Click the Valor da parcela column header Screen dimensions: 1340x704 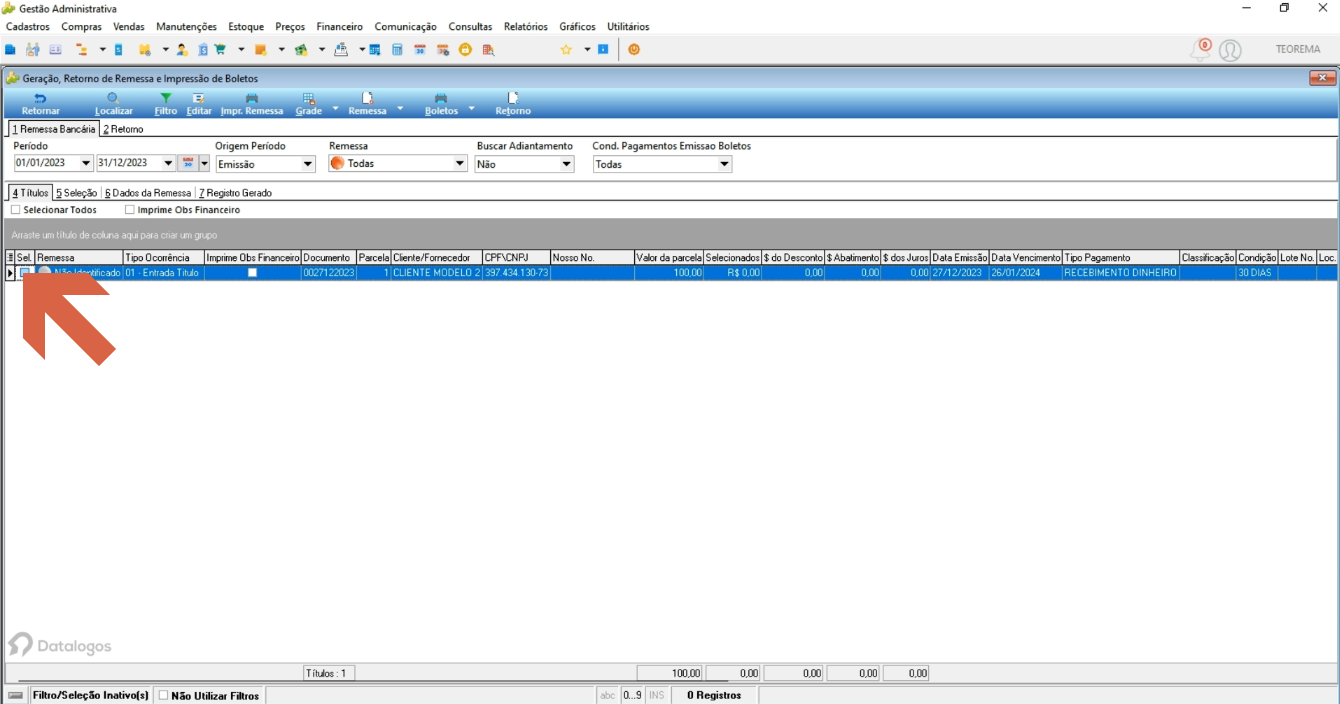(x=669, y=258)
